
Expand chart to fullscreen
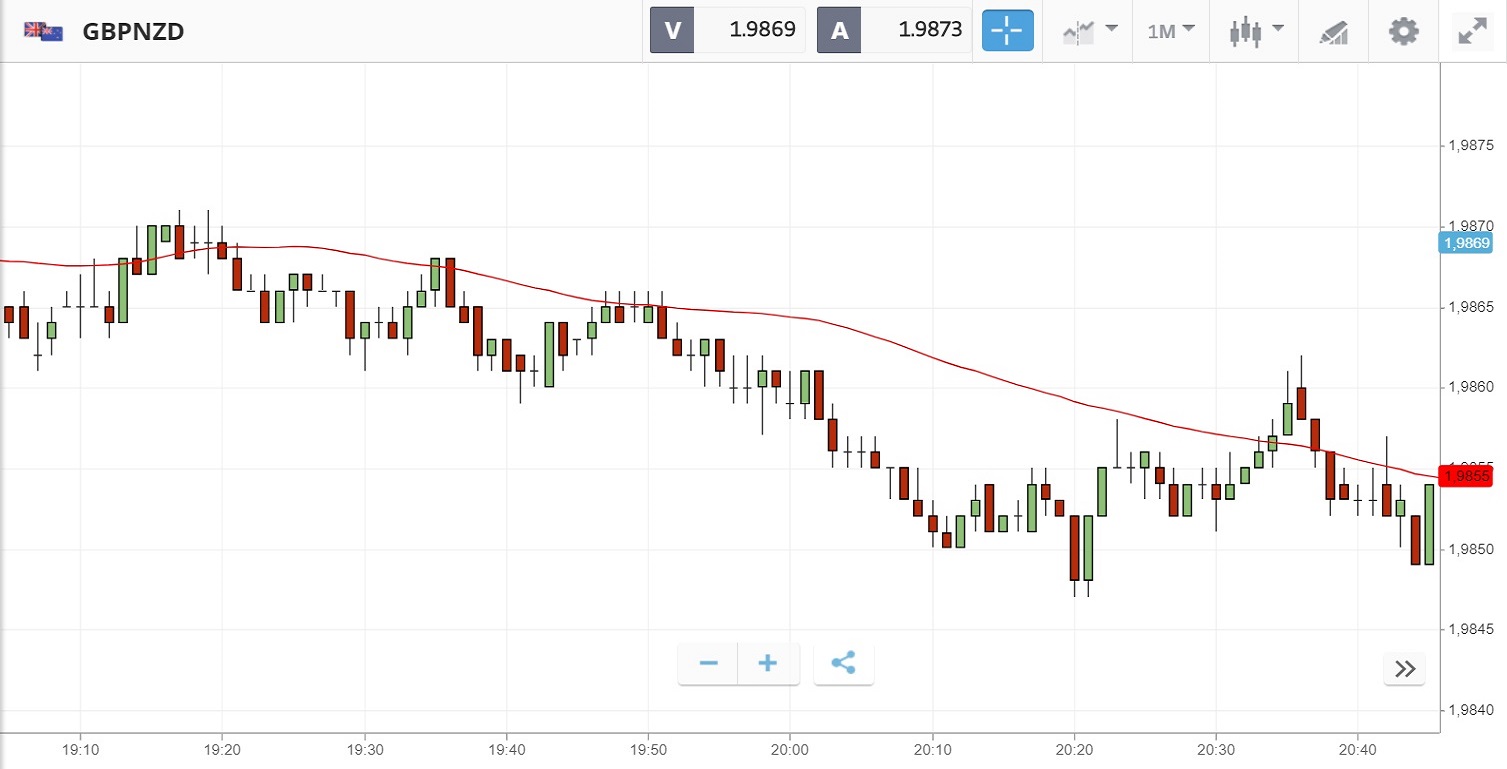pyautogui.click(x=1471, y=31)
